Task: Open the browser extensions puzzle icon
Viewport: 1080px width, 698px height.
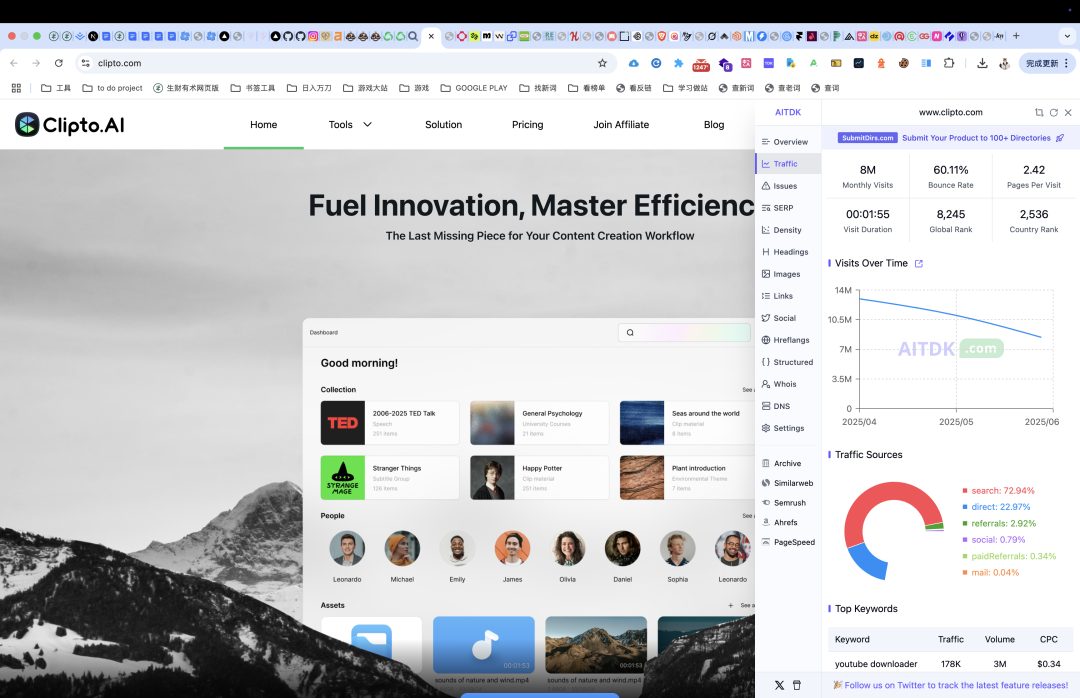Action: tap(949, 63)
